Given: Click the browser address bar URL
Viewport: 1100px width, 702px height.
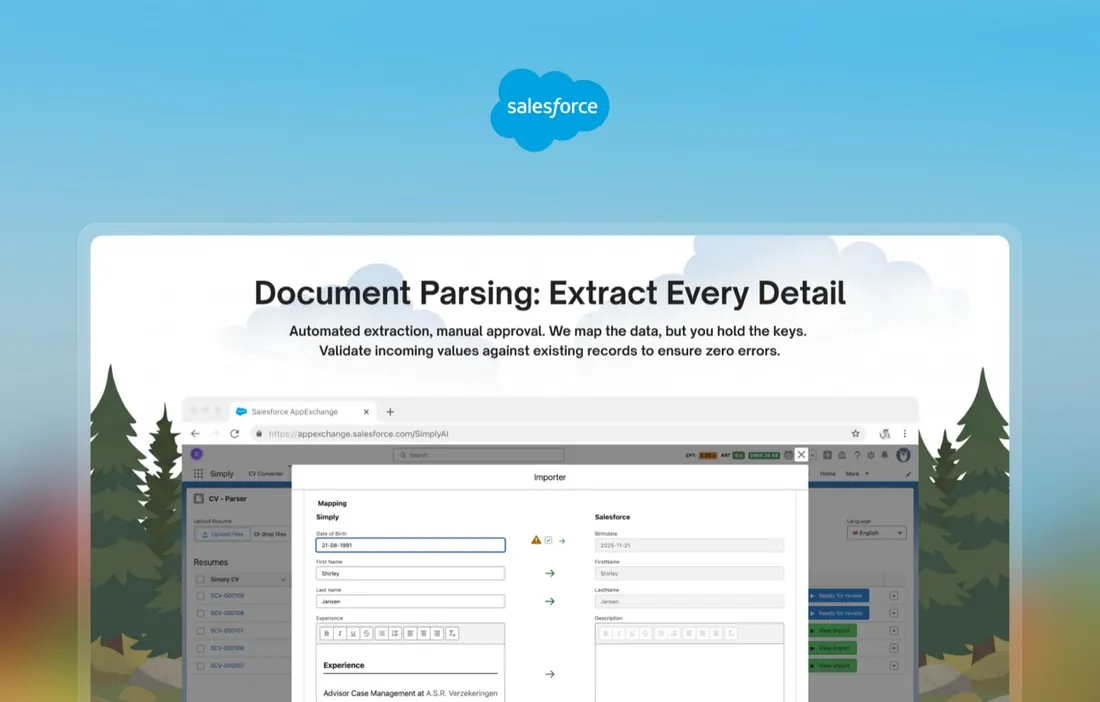Looking at the screenshot, I should coord(358,433).
